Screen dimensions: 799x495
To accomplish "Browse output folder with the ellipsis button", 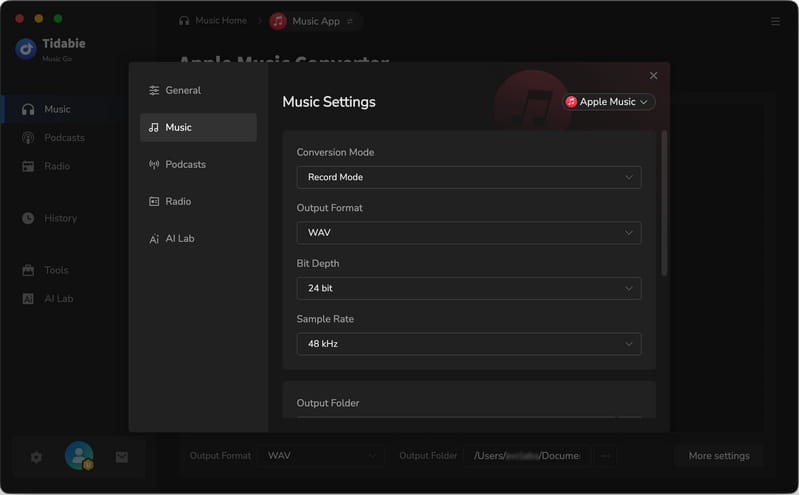I will (x=605, y=456).
